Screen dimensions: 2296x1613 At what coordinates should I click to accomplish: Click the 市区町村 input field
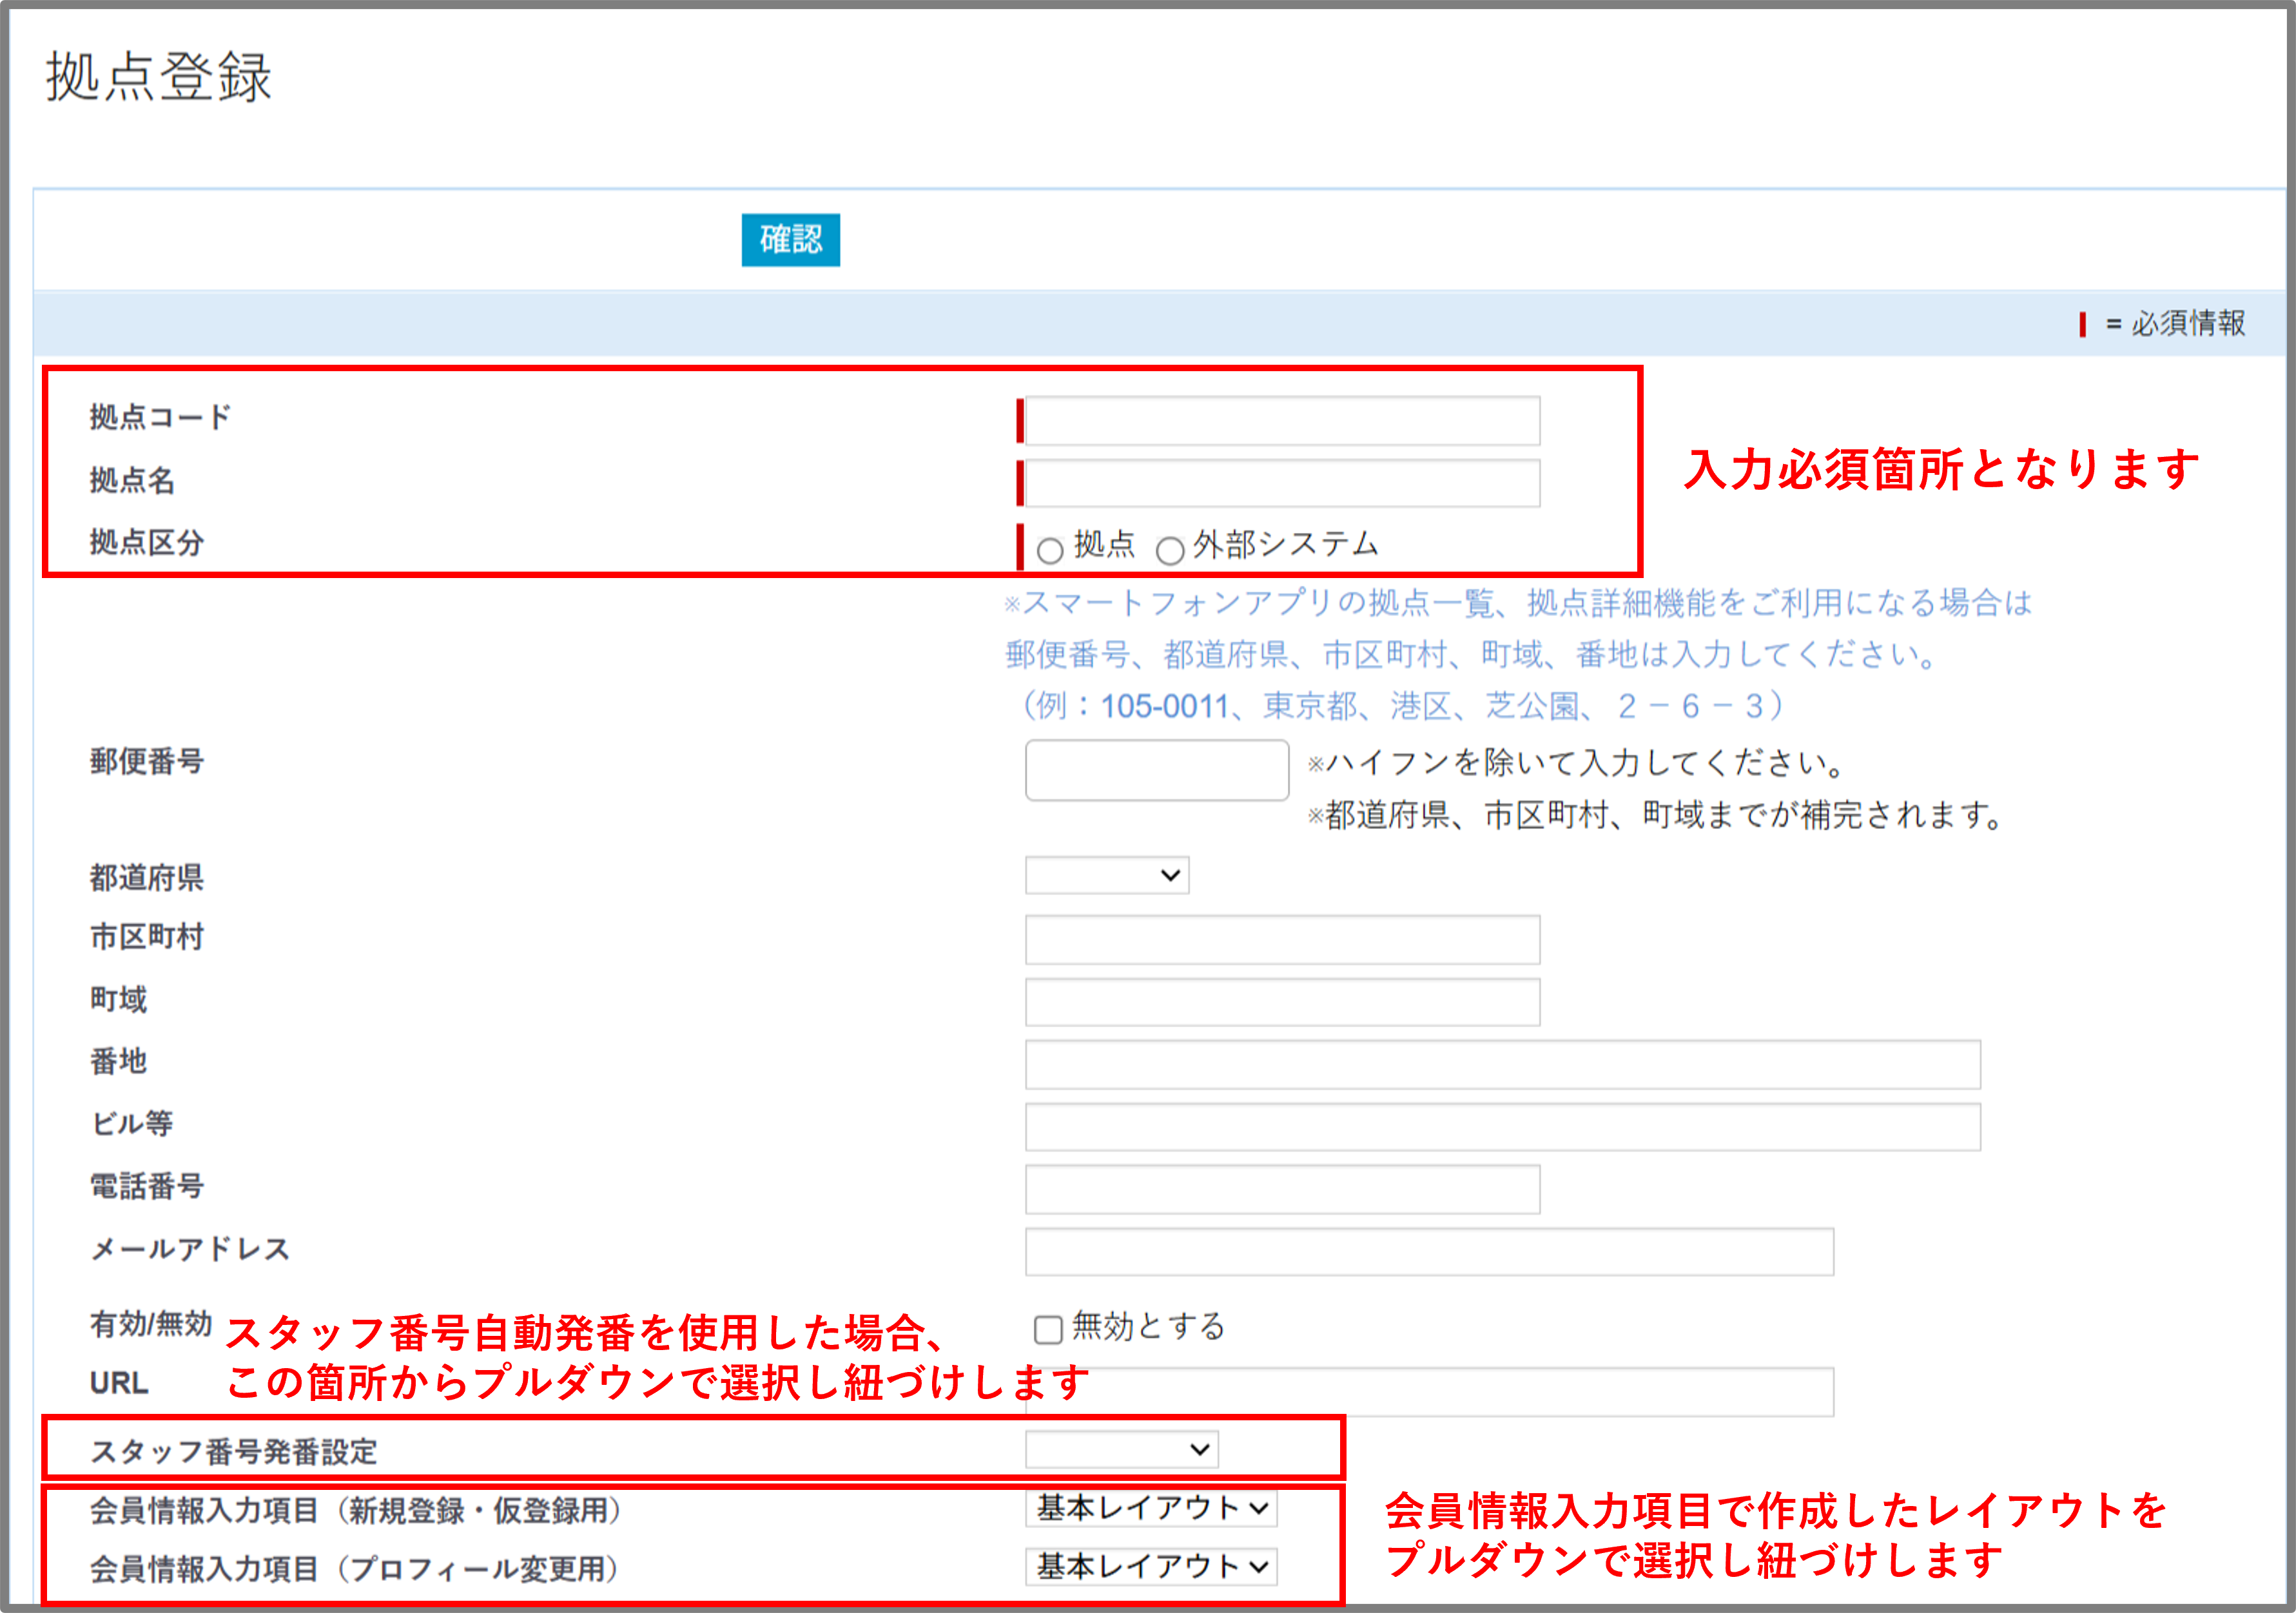tap(1282, 940)
